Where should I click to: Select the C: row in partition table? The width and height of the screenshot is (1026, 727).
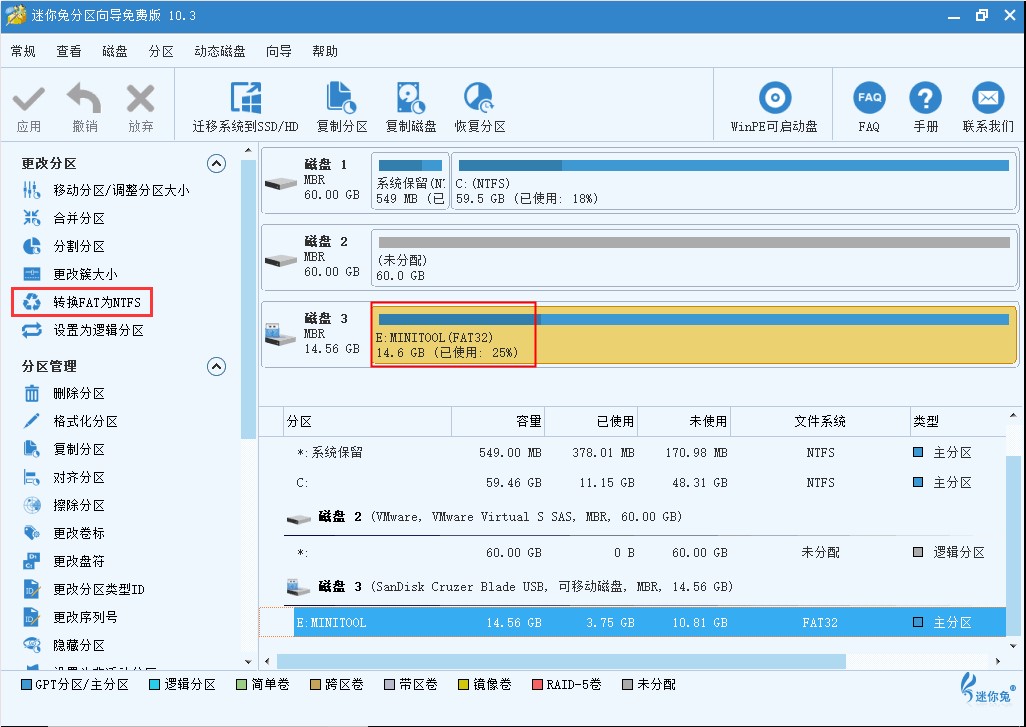645,482
